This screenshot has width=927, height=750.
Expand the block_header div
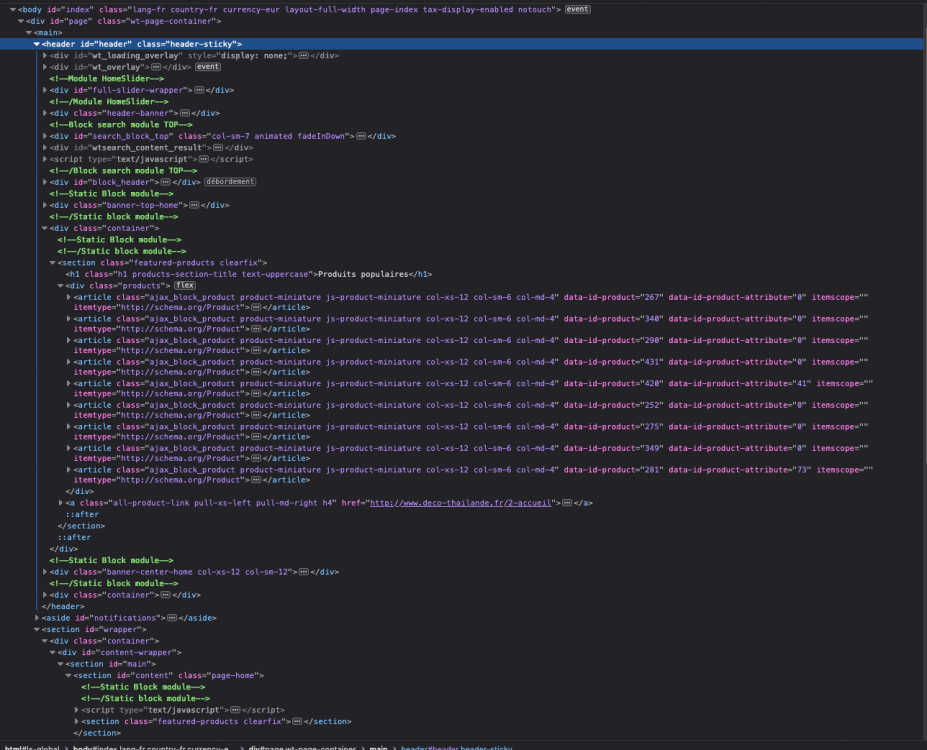click(45, 182)
